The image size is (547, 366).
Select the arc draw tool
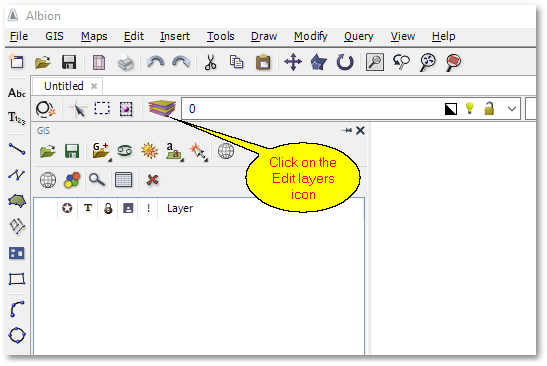coord(17,309)
